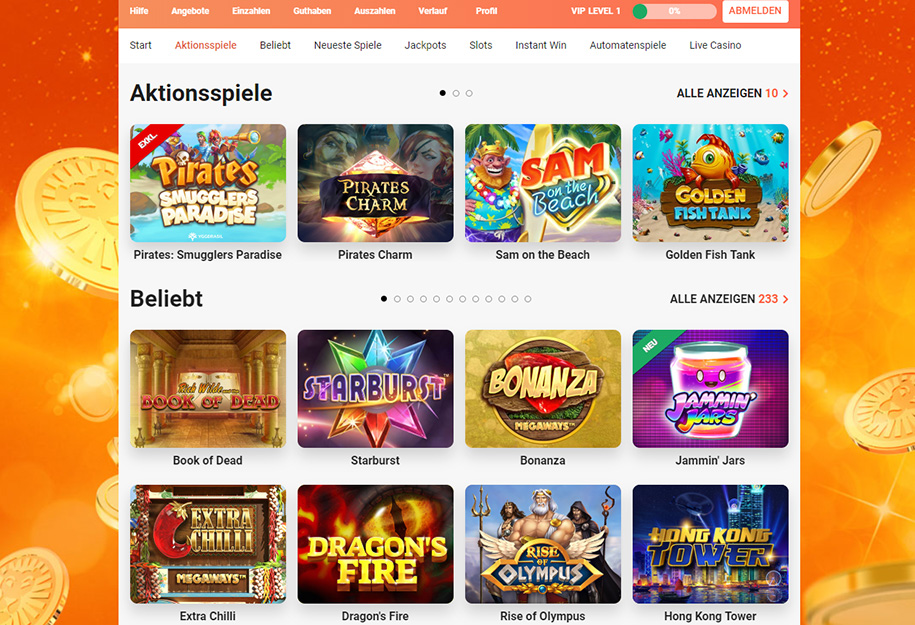Viewport: 915px width, 625px height.
Task: Open the Pirates: Smugglers Paradise game tile
Action: tap(208, 183)
